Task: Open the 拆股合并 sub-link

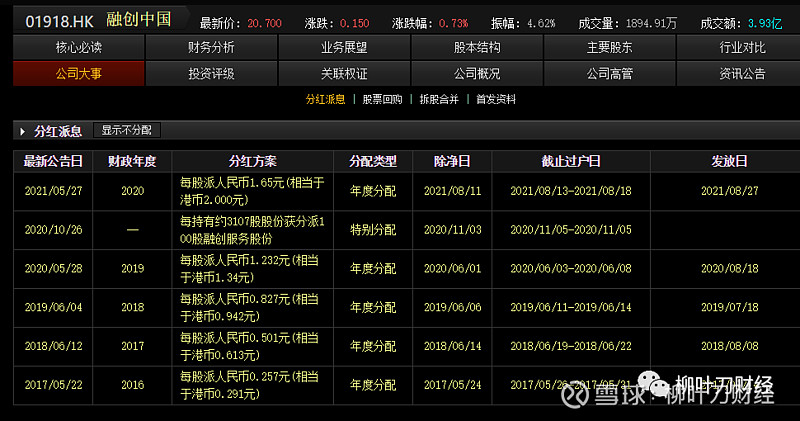Action: [439, 99]
